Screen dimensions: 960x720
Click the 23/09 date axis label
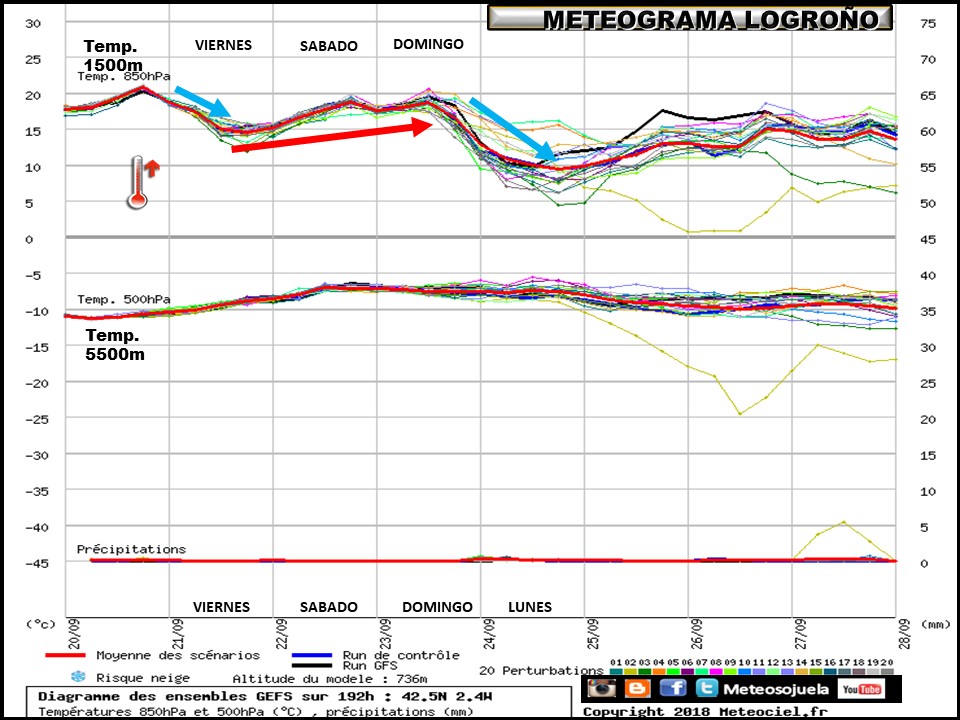pyautogui.click(x=386, y=634)
